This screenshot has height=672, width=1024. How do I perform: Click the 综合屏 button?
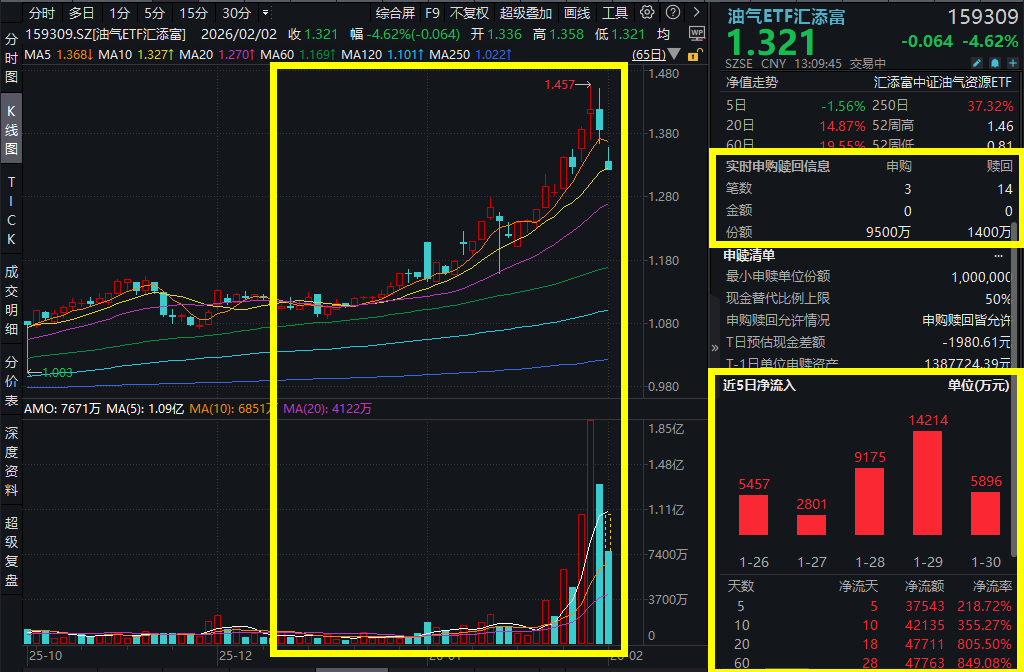[x=395, y=12]
